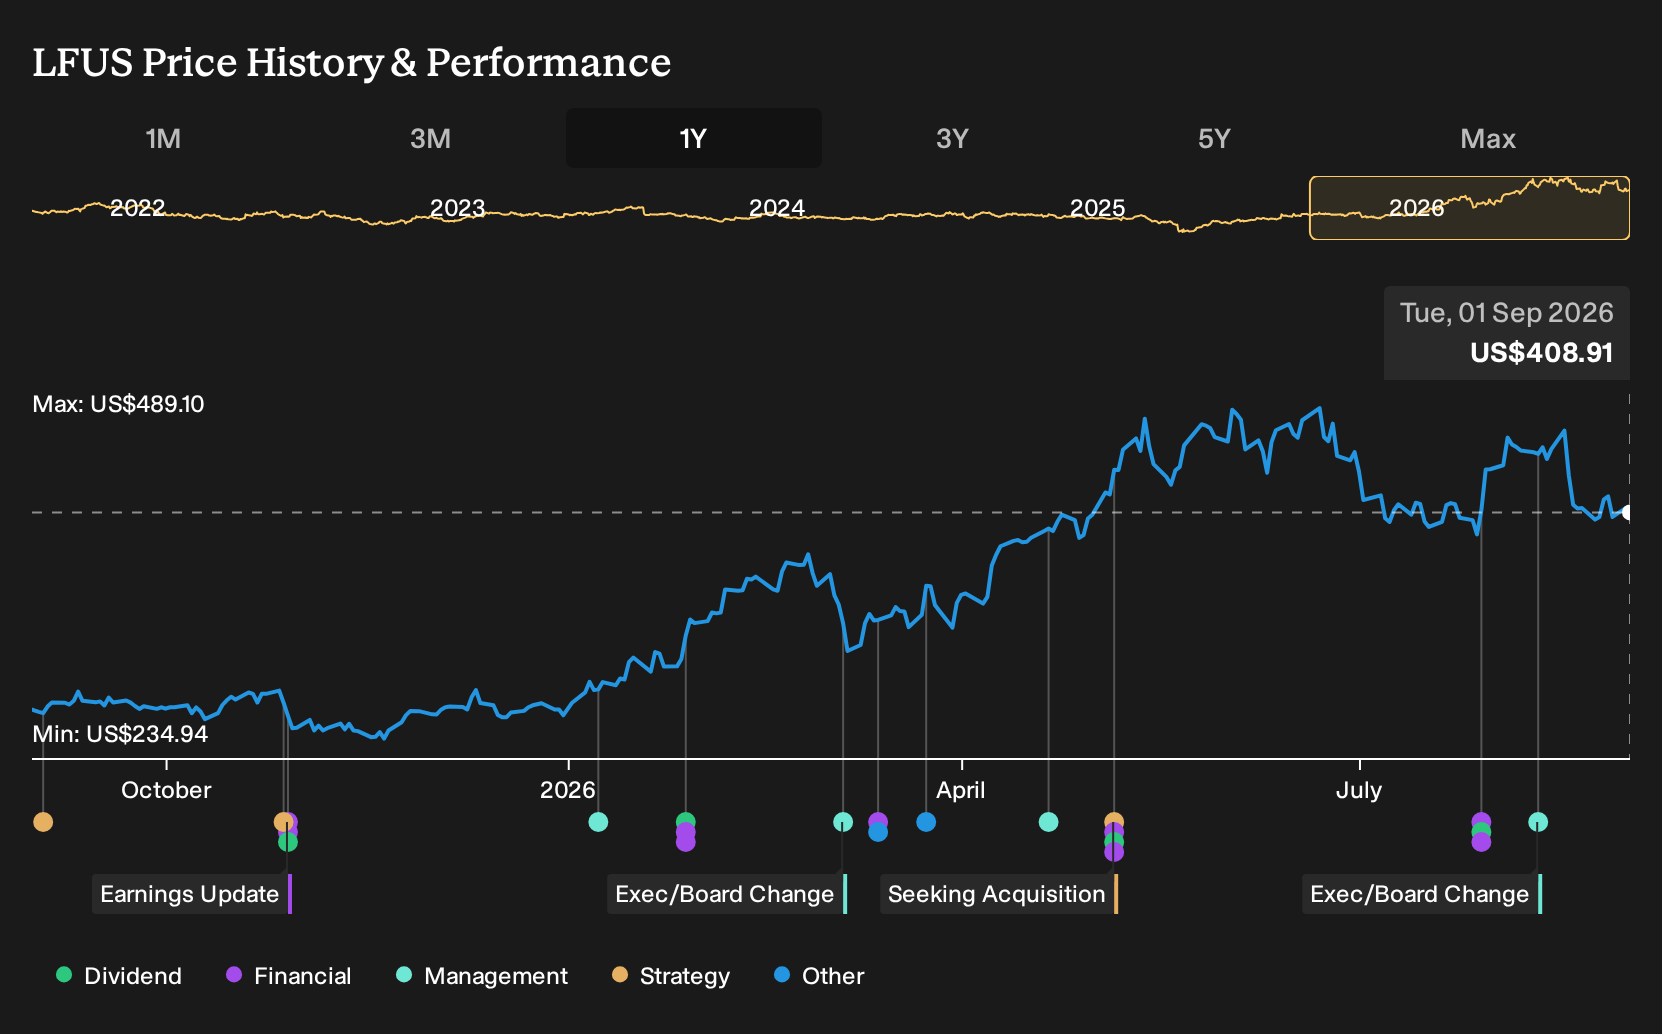Click the Max: US$489.10 label
This screenshot has height=1034, width=1662.
click(x=118, y=404)
